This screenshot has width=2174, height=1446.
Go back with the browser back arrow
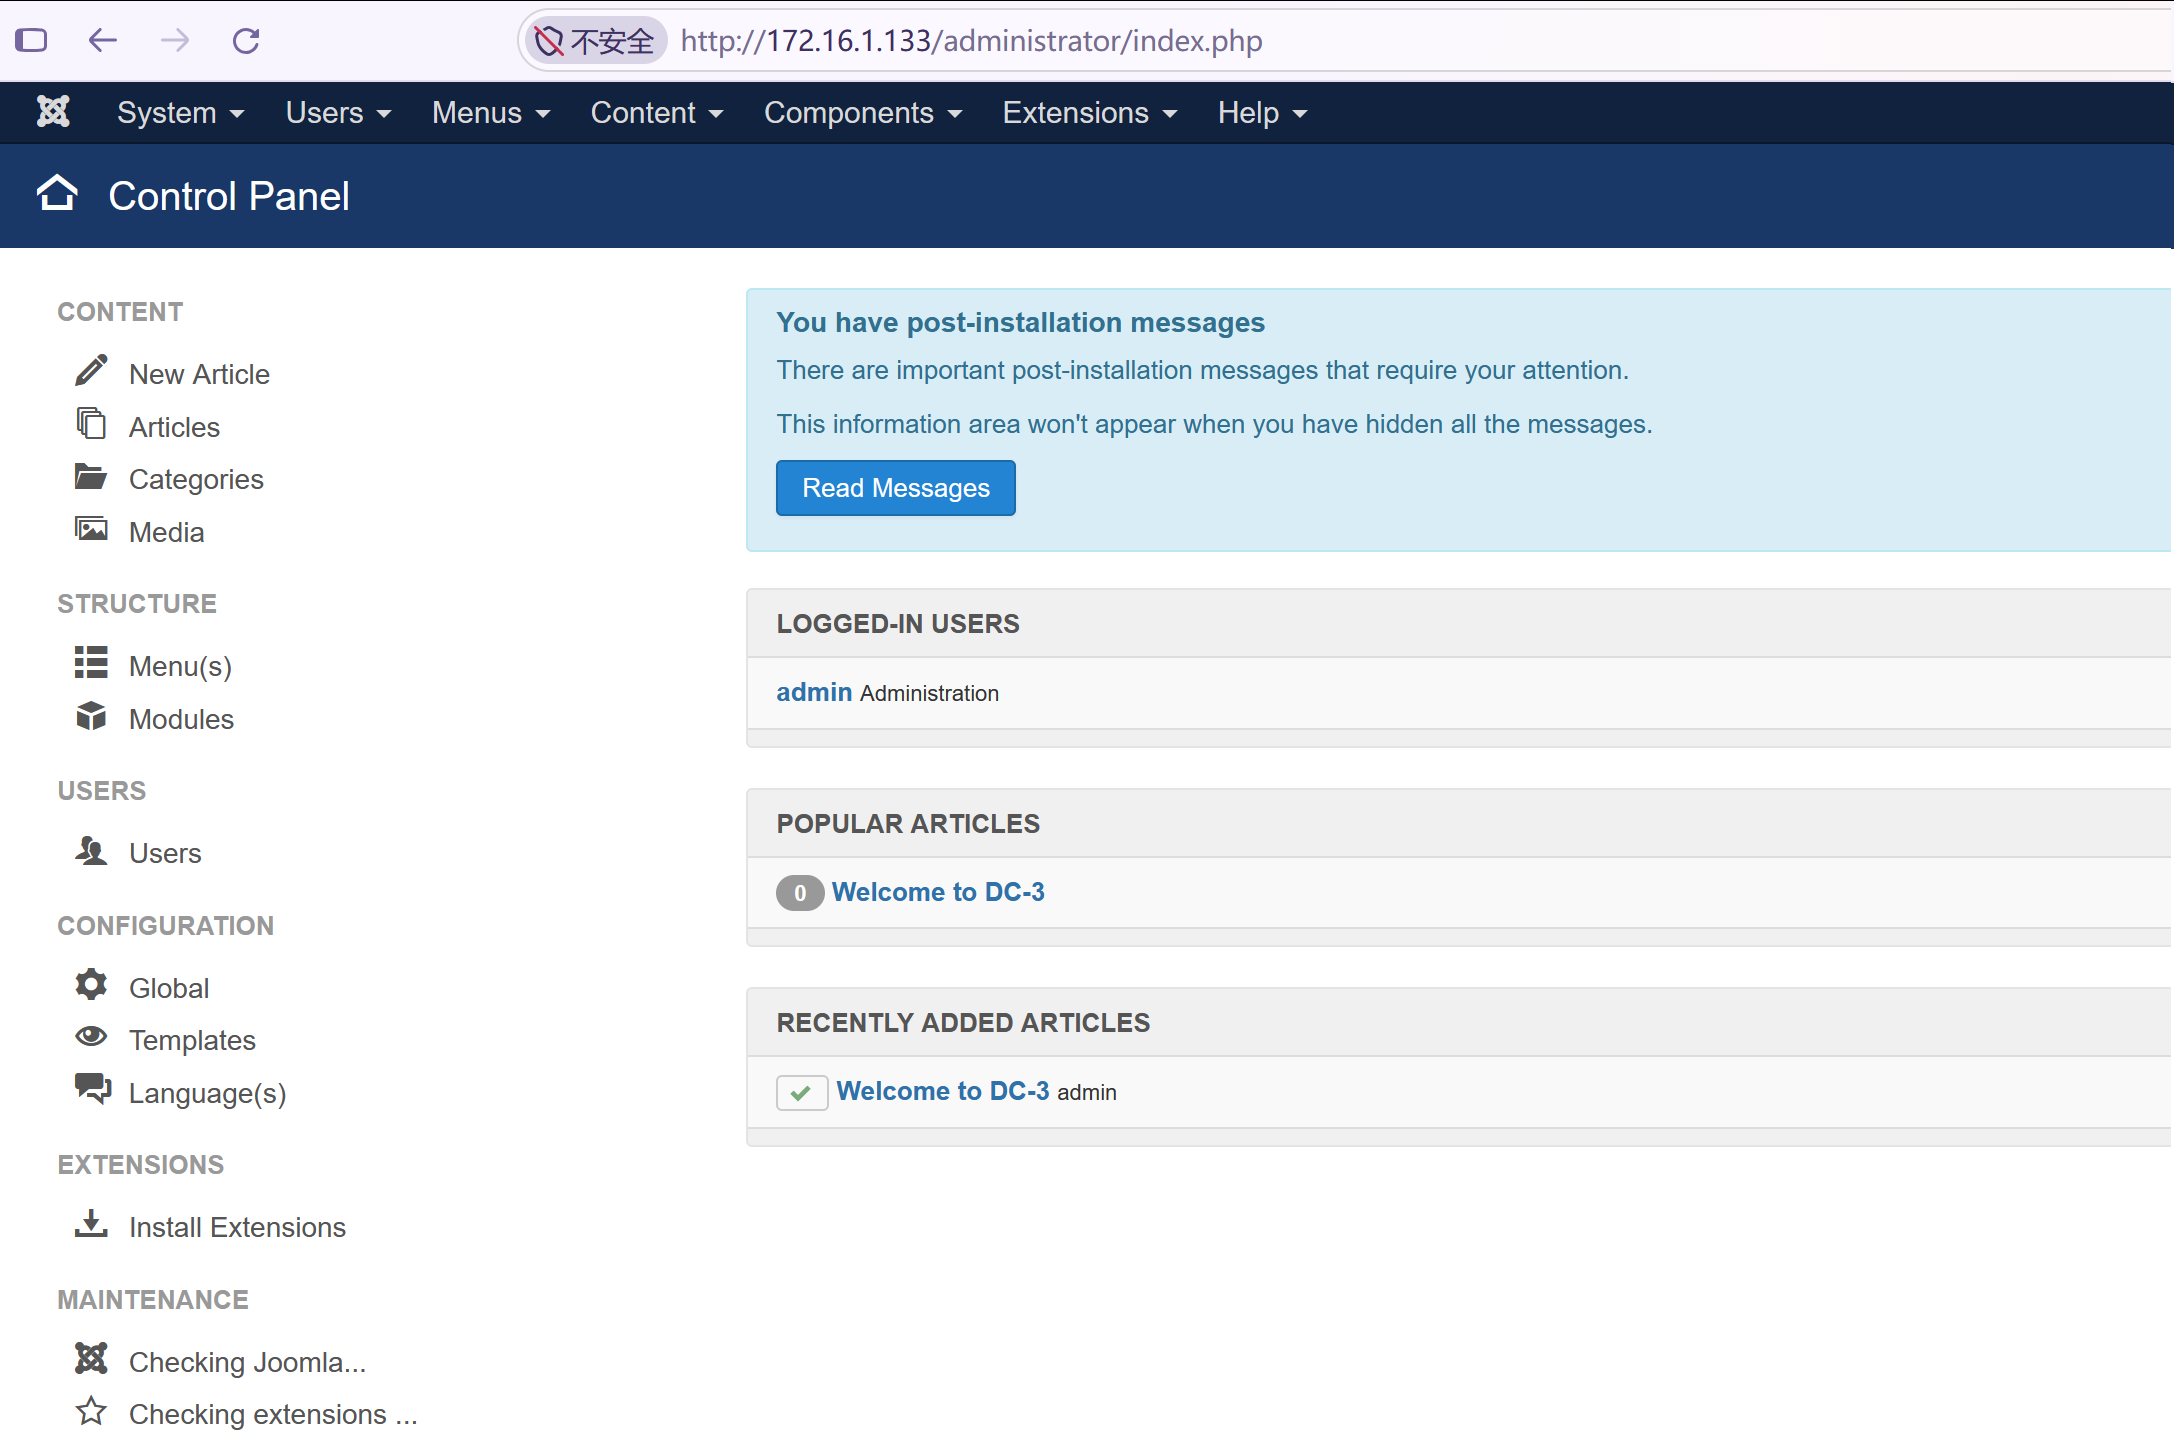pyautogui.click(x=103, y=41)
